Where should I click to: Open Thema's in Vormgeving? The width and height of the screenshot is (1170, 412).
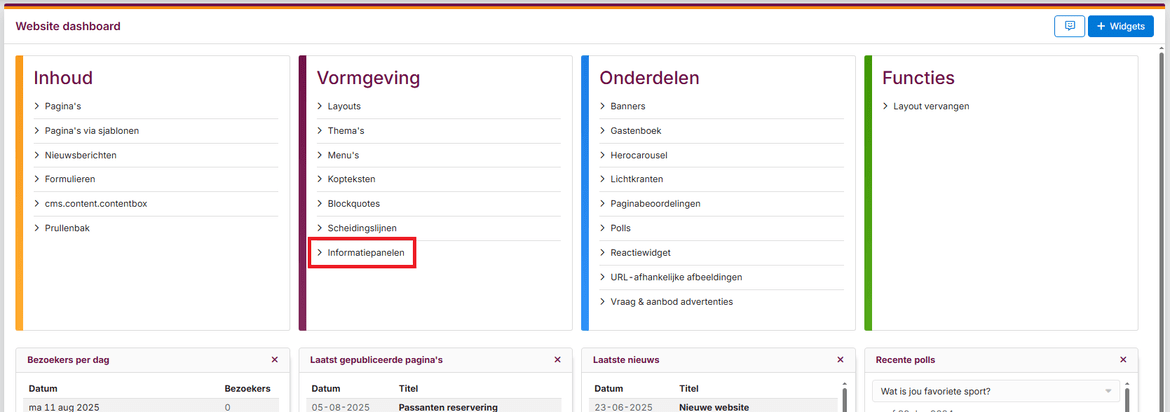346,131
